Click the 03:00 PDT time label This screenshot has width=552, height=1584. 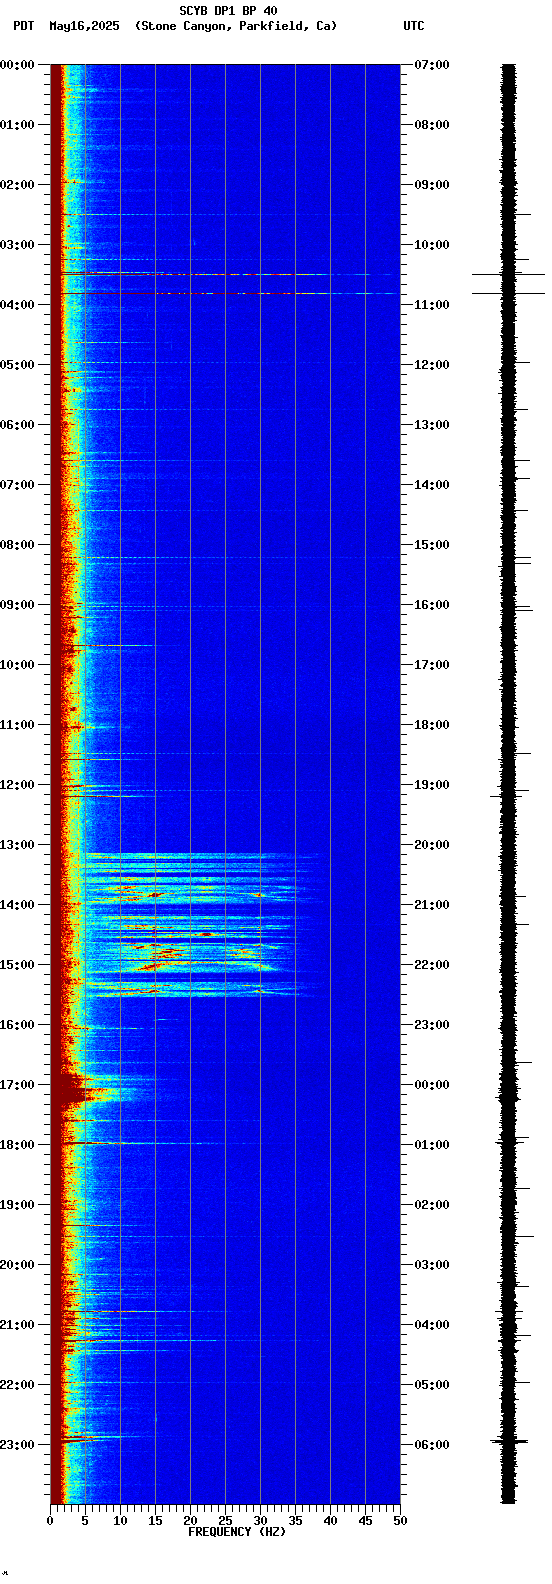[17, 245]
